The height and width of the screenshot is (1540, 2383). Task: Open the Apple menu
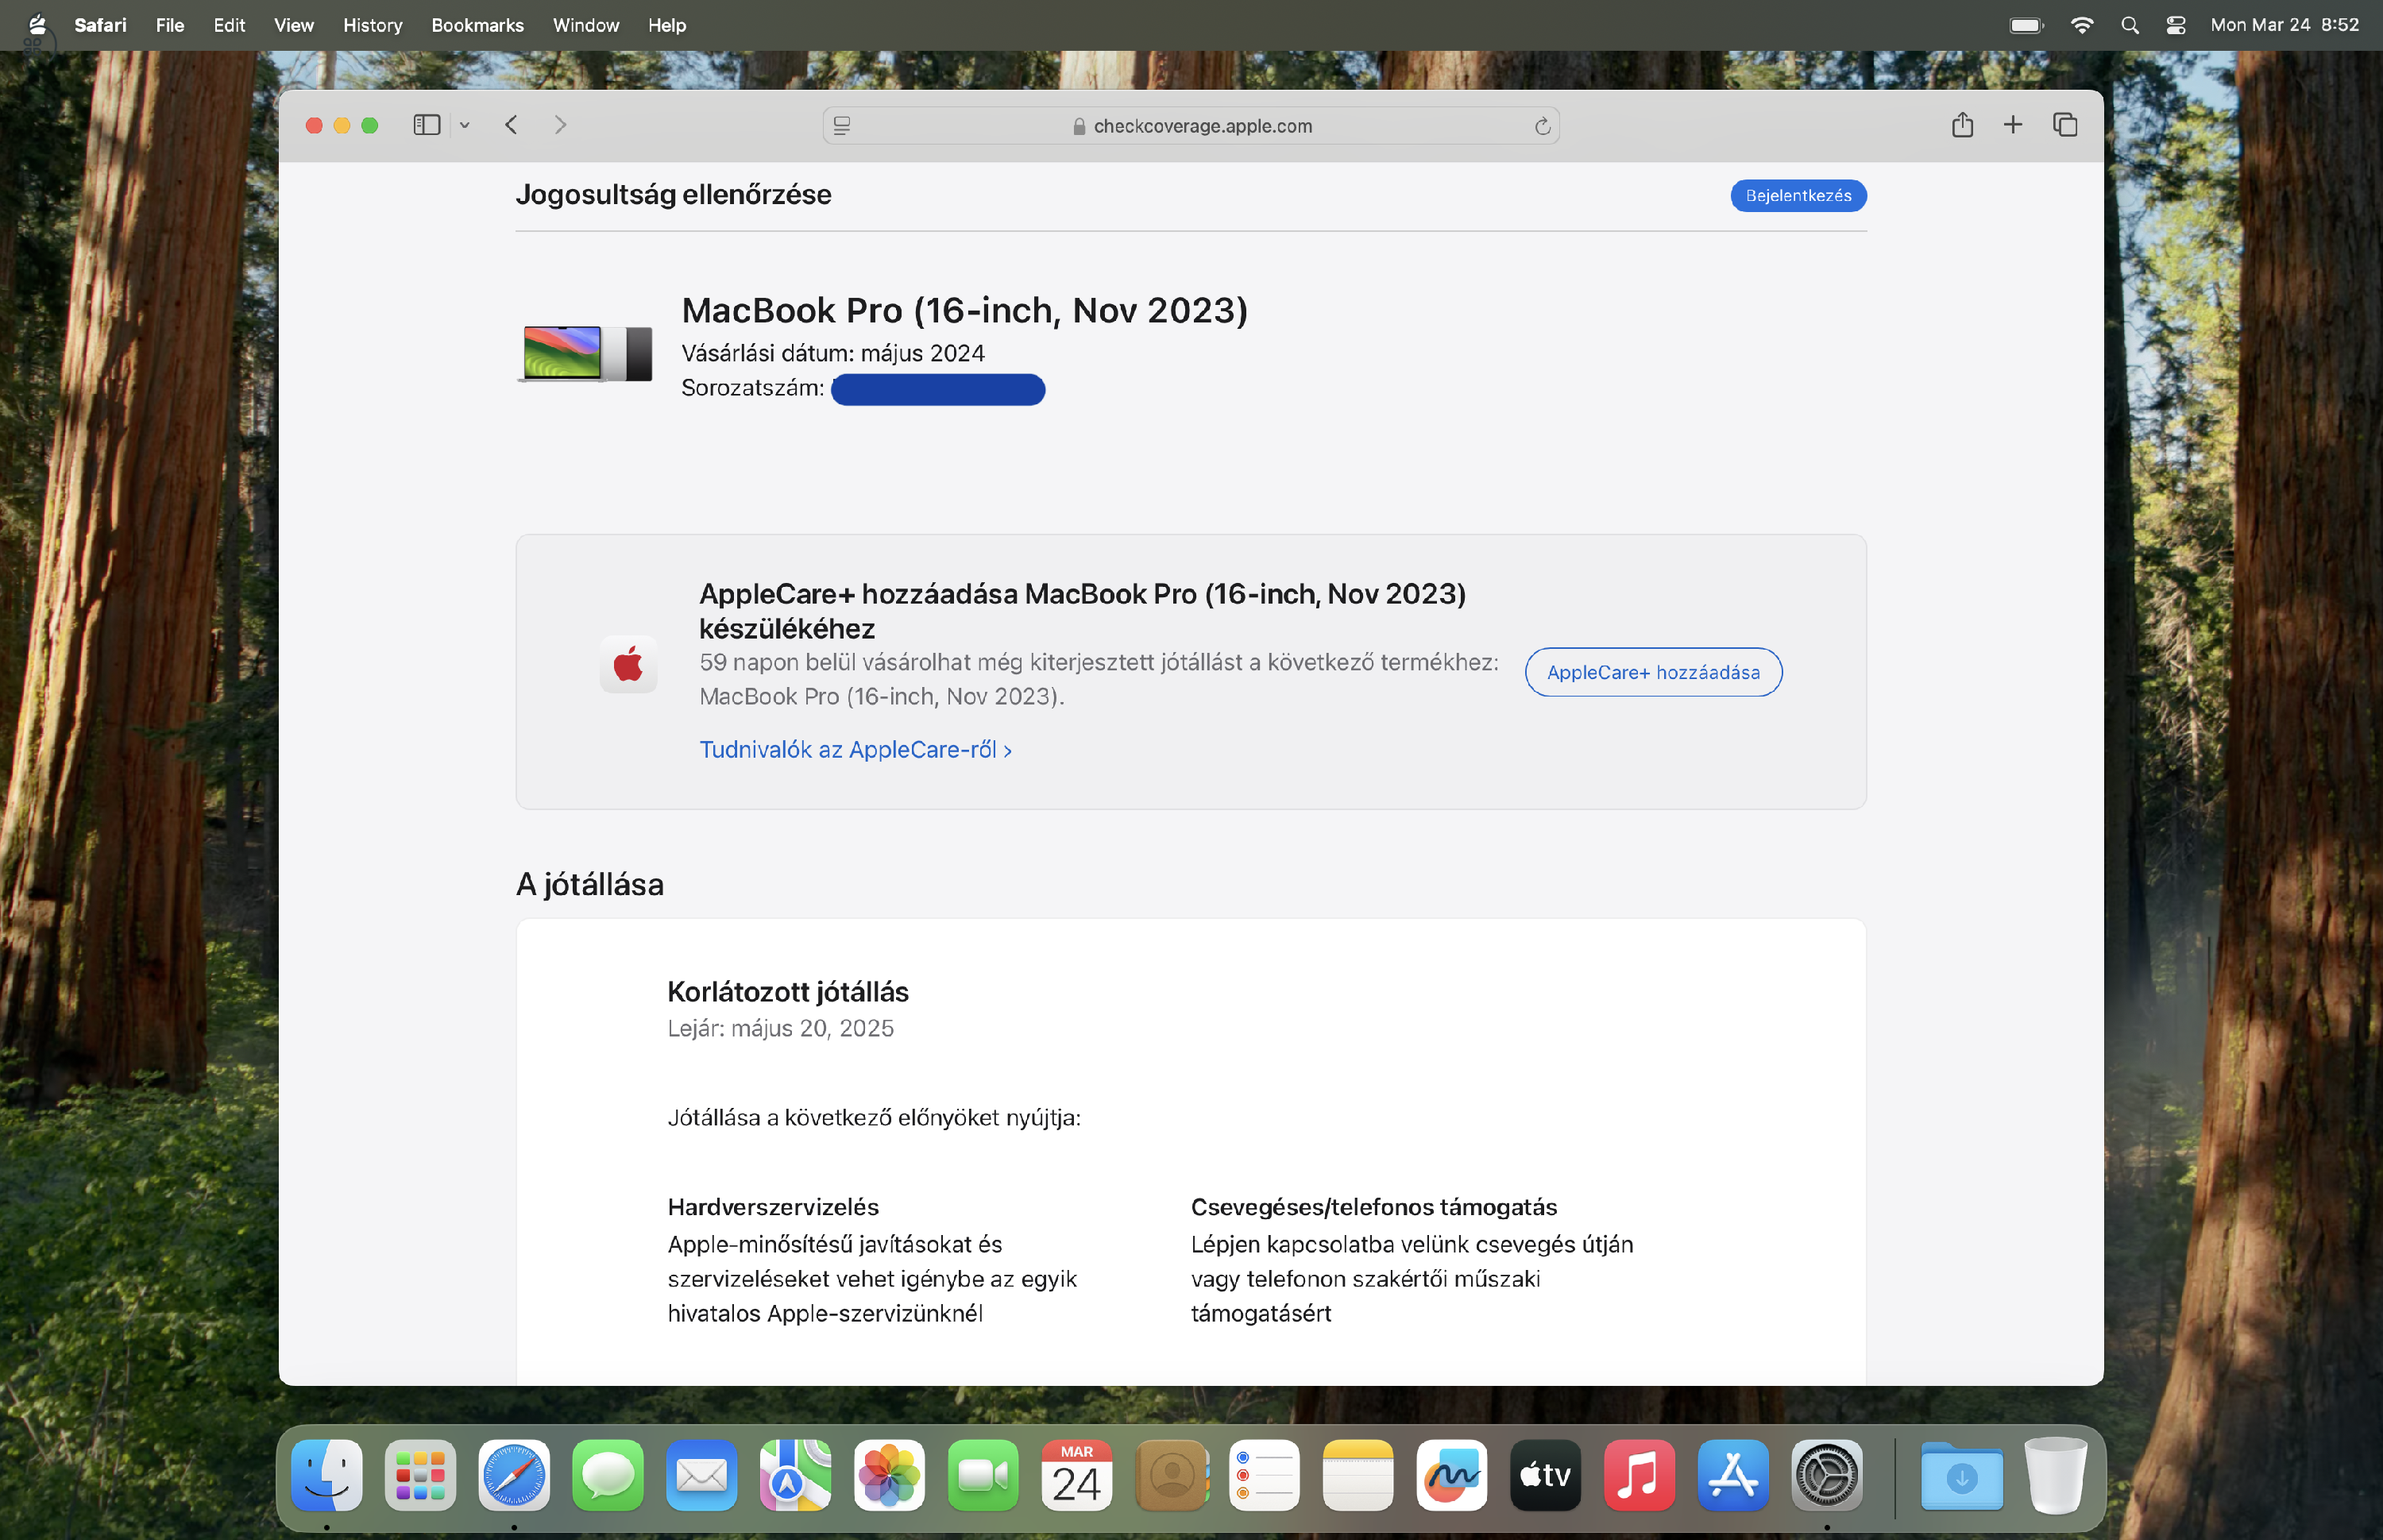[37, 25]
